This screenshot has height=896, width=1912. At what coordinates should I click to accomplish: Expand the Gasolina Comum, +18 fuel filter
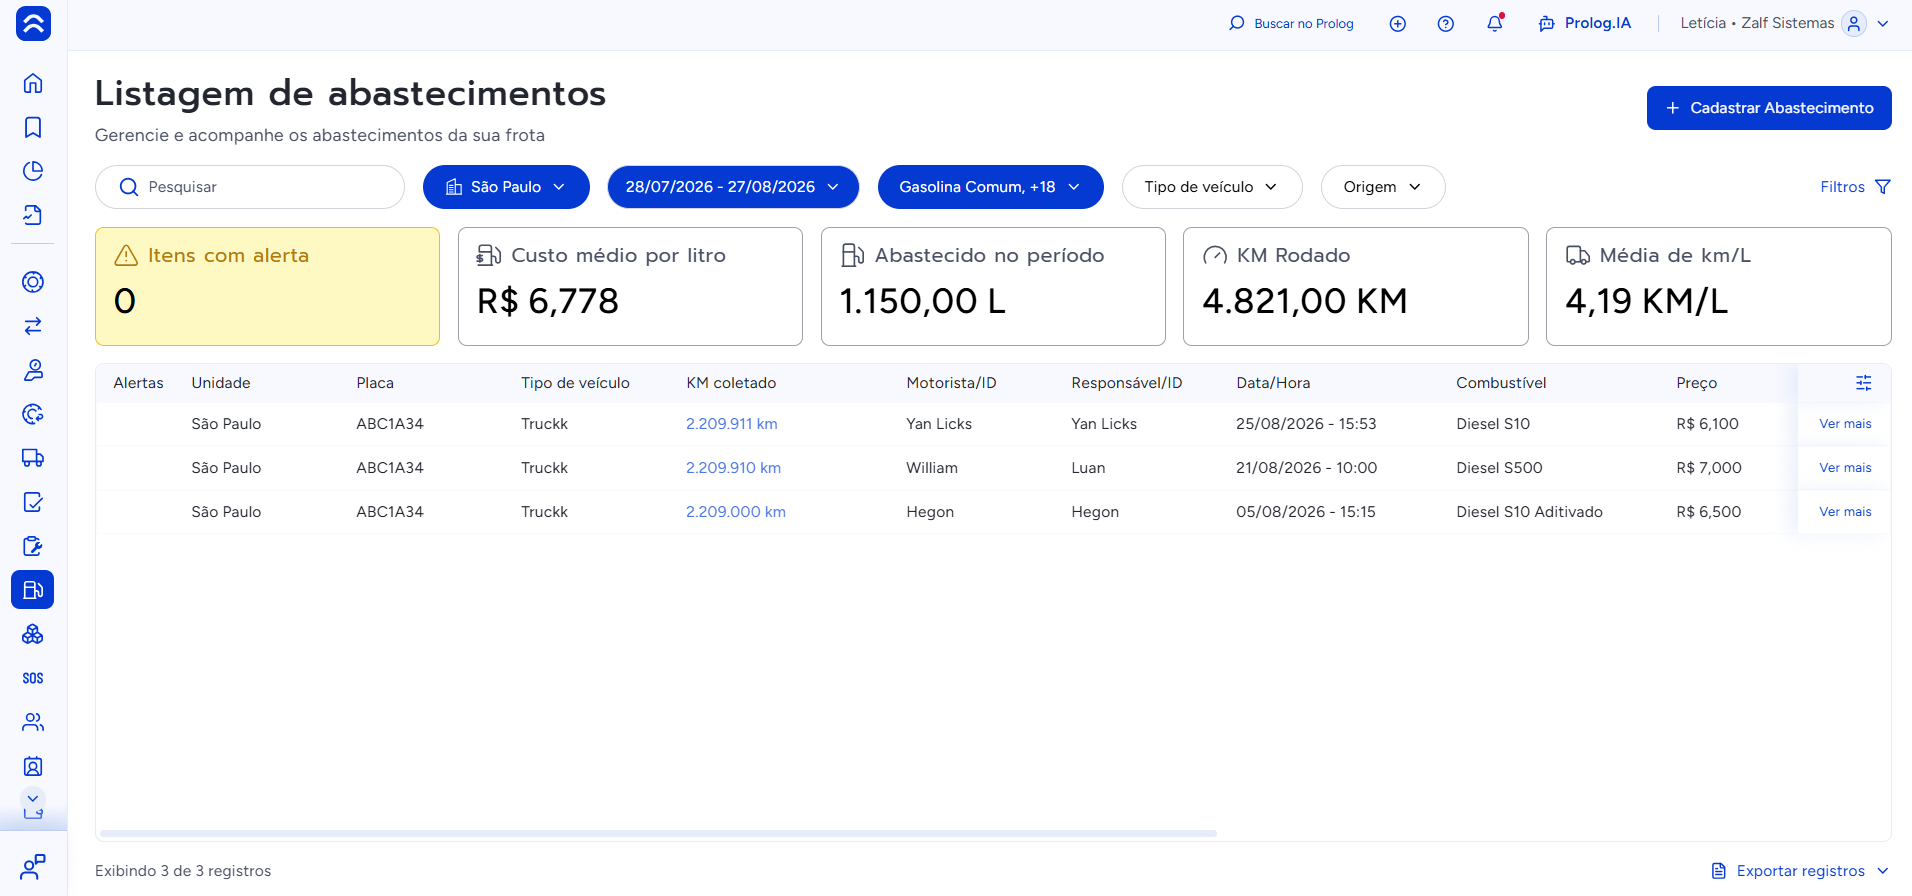pyautogui.click(x=990, y=187)
